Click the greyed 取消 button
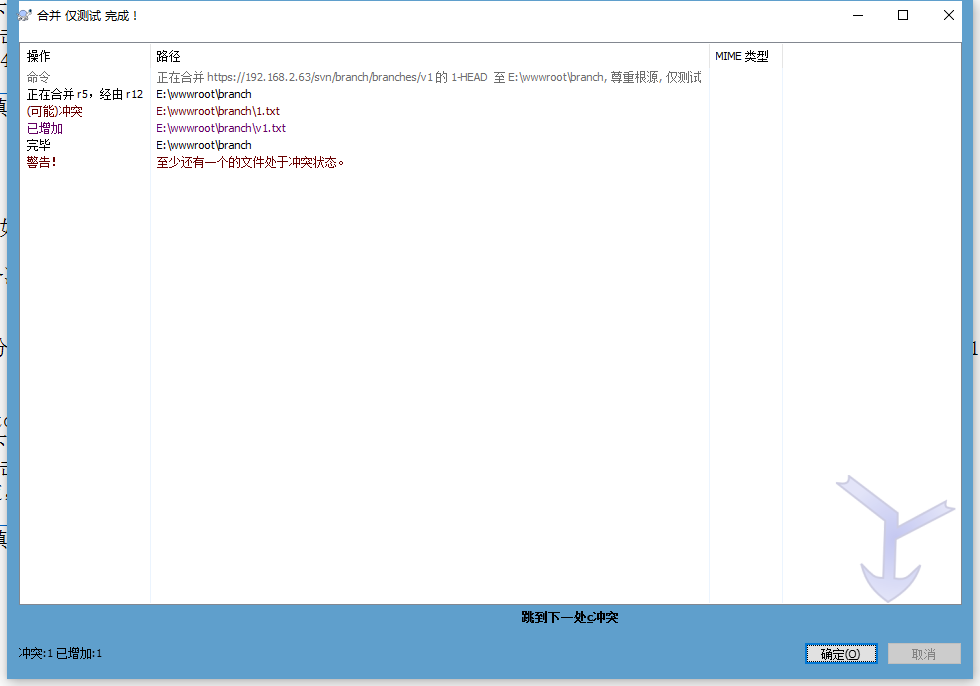The width and height of the screenshot is (980, 686). point(924,654)
